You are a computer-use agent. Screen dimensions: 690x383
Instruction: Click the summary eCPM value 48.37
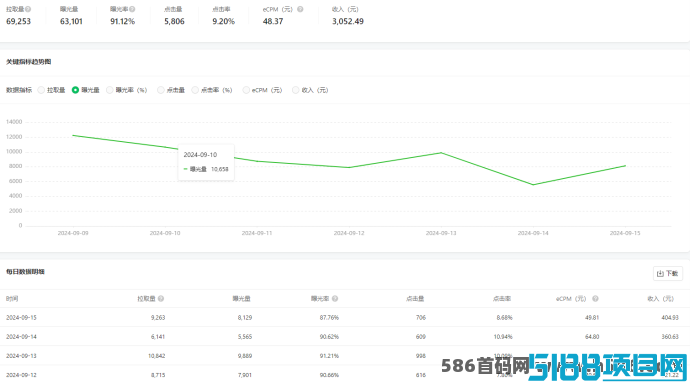[273, 21]
